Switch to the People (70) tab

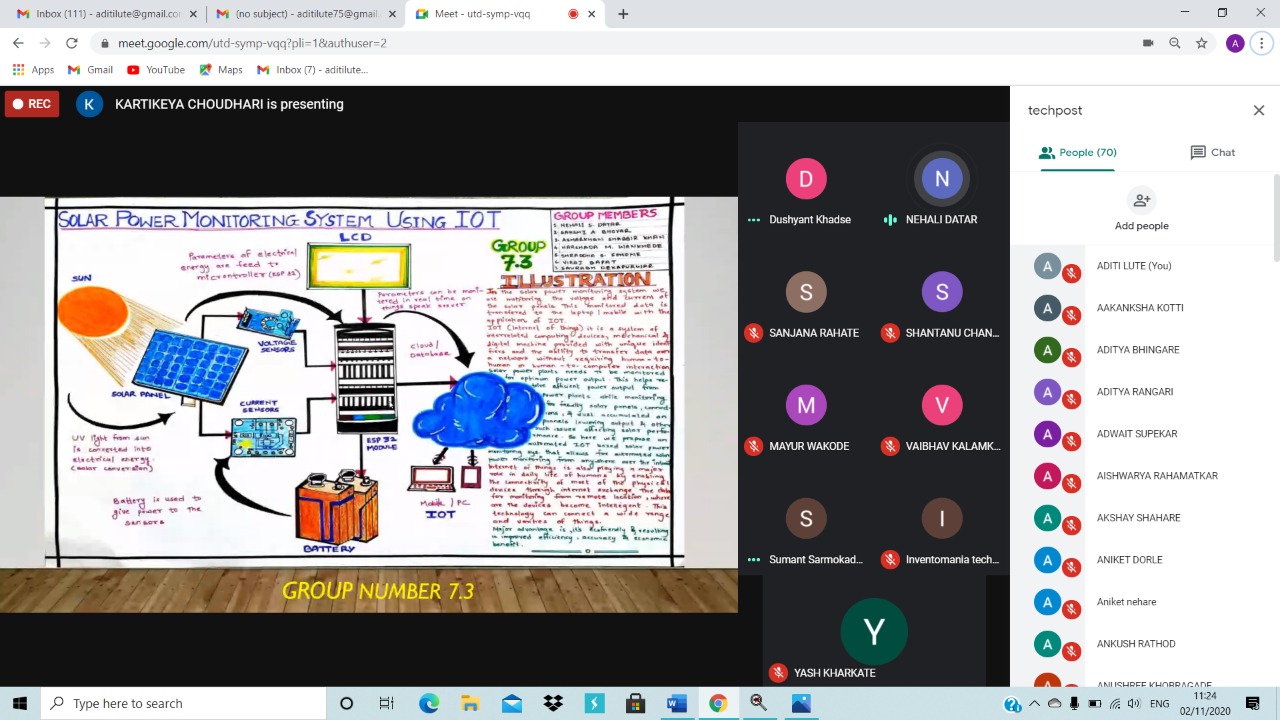(1078, 153)
